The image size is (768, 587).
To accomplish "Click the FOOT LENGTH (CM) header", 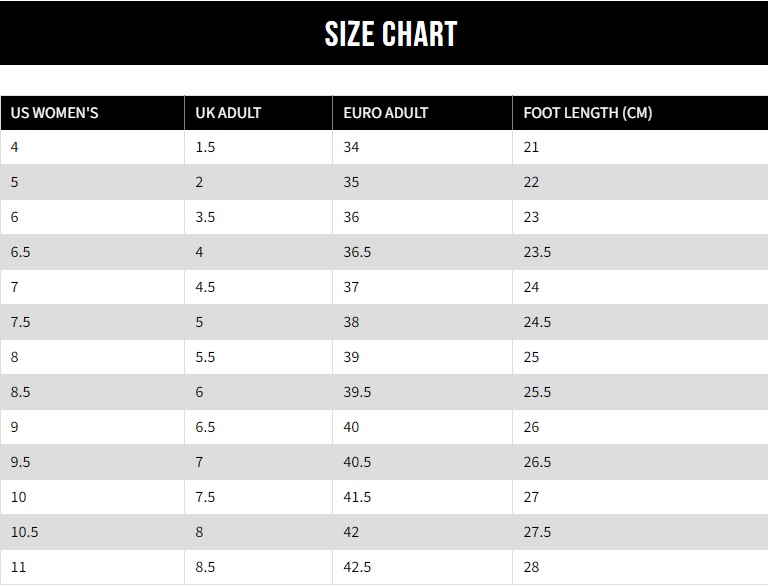I will pyautogui.click(x=588, y=113).
